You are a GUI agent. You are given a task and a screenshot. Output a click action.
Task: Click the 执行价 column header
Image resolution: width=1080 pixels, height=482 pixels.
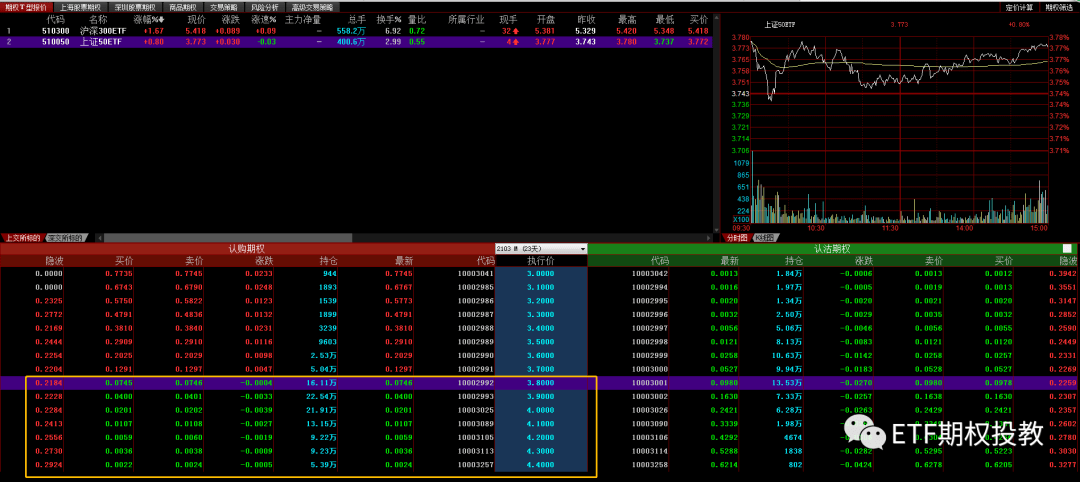pyautogui.click(x=541, y=261)
